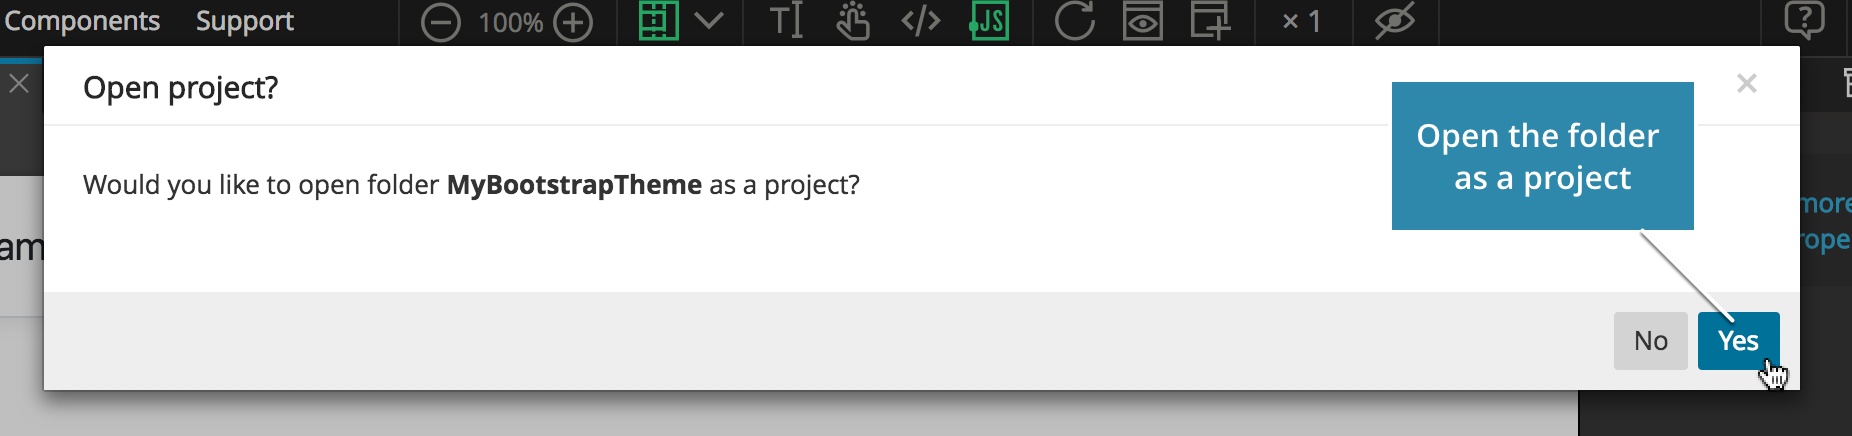Screen dimensions: 1852x436
Task: Open the Components menu
Action: [82, 21]
